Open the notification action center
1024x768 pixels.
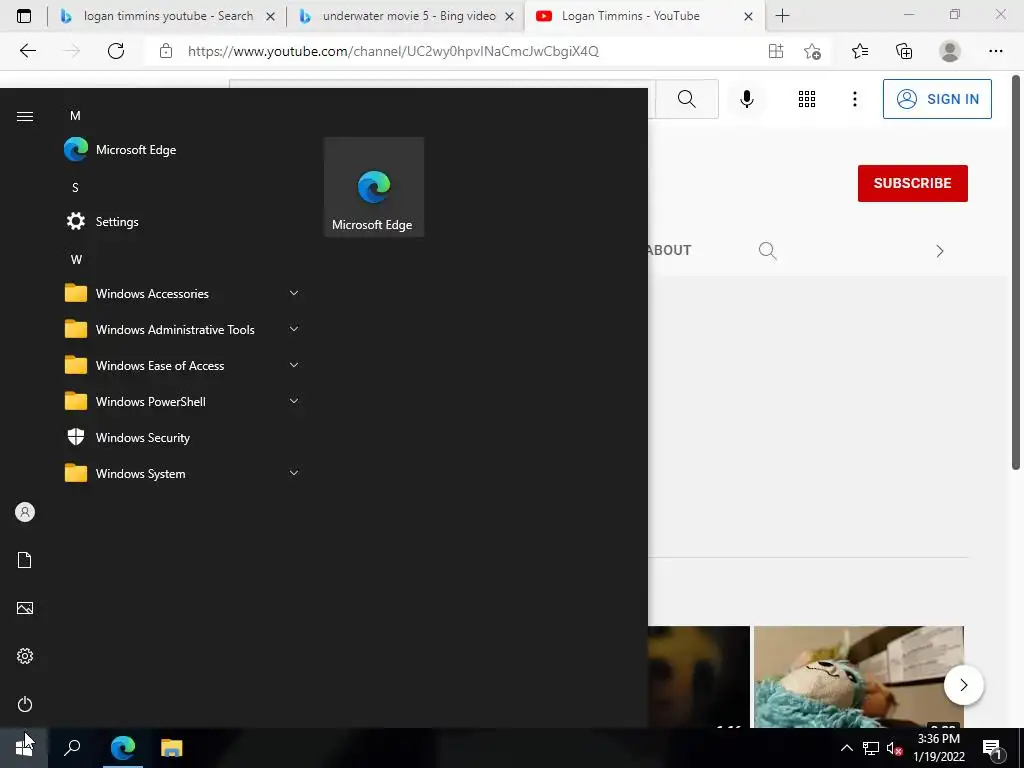992,749
